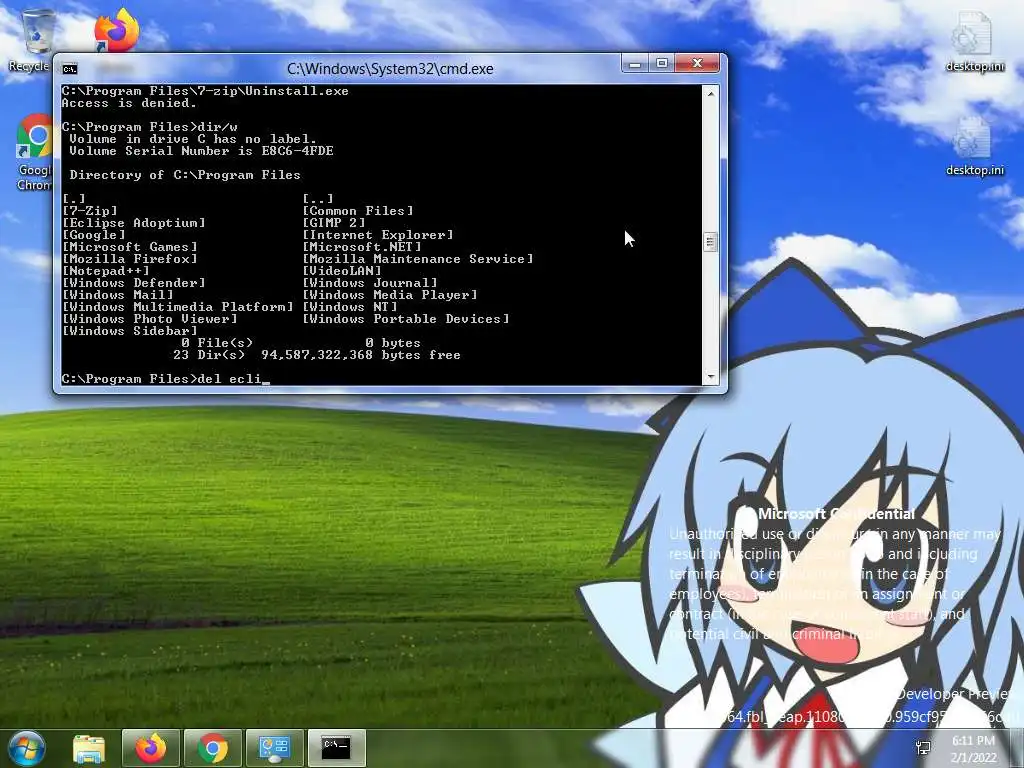1024x768 pixels.
Task: Click the cmd.exe title bar system icon
Action: [x=70, y=69]
